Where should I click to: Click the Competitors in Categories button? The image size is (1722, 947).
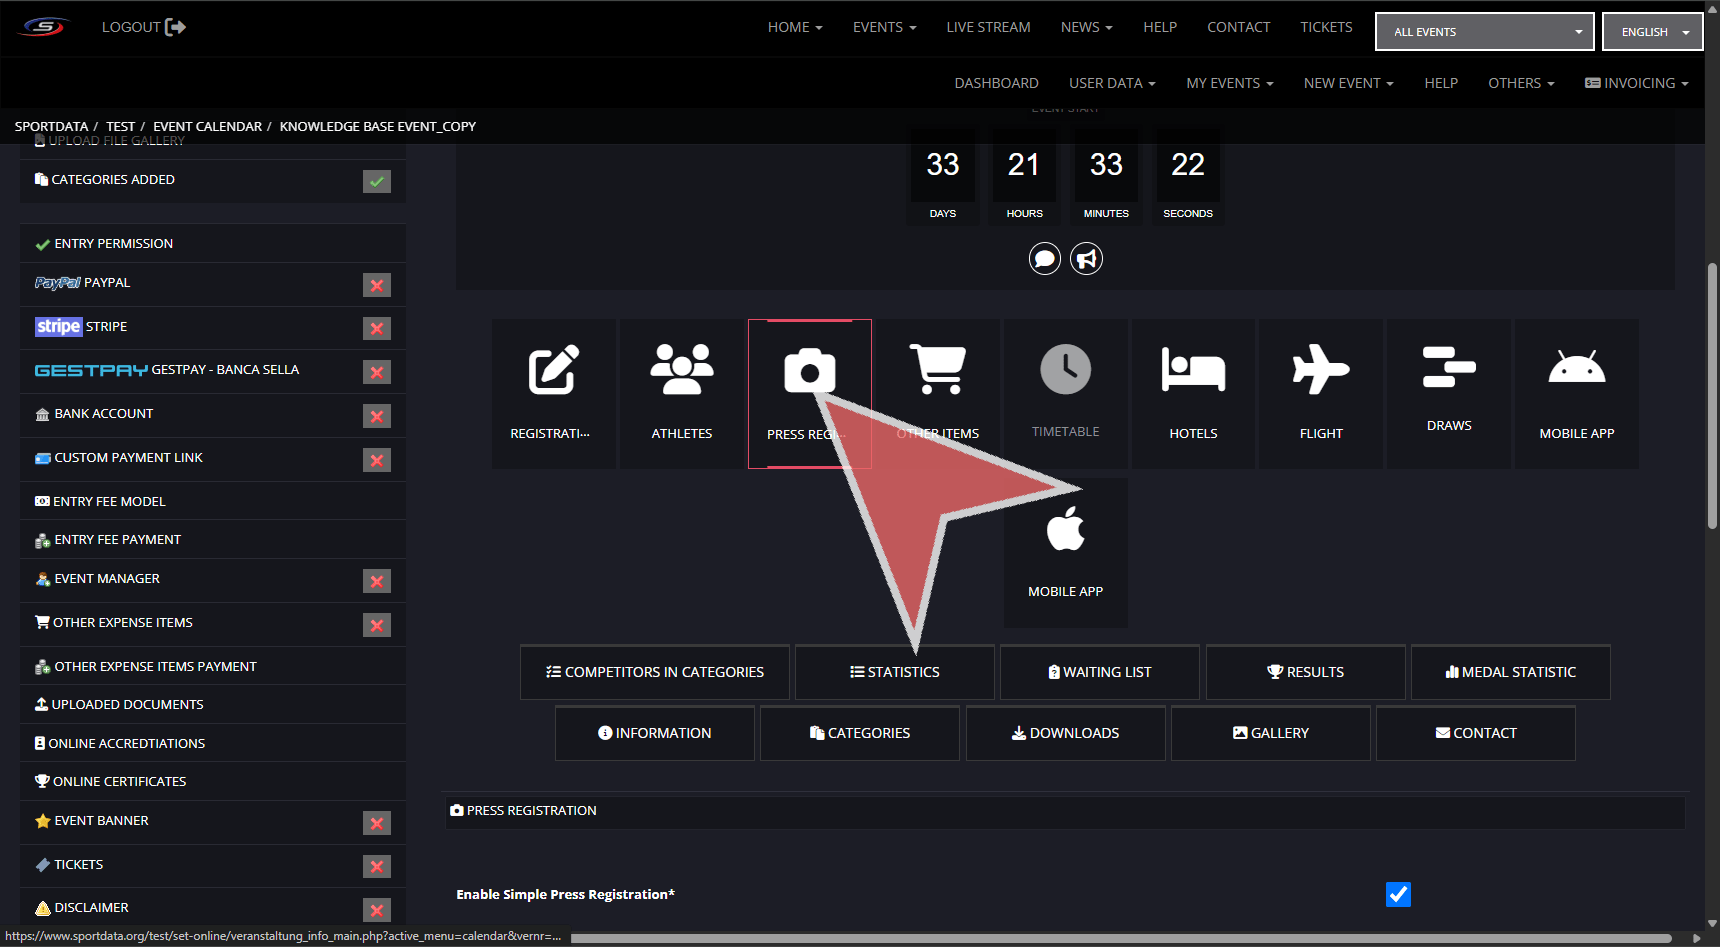(x=655, y=672)
